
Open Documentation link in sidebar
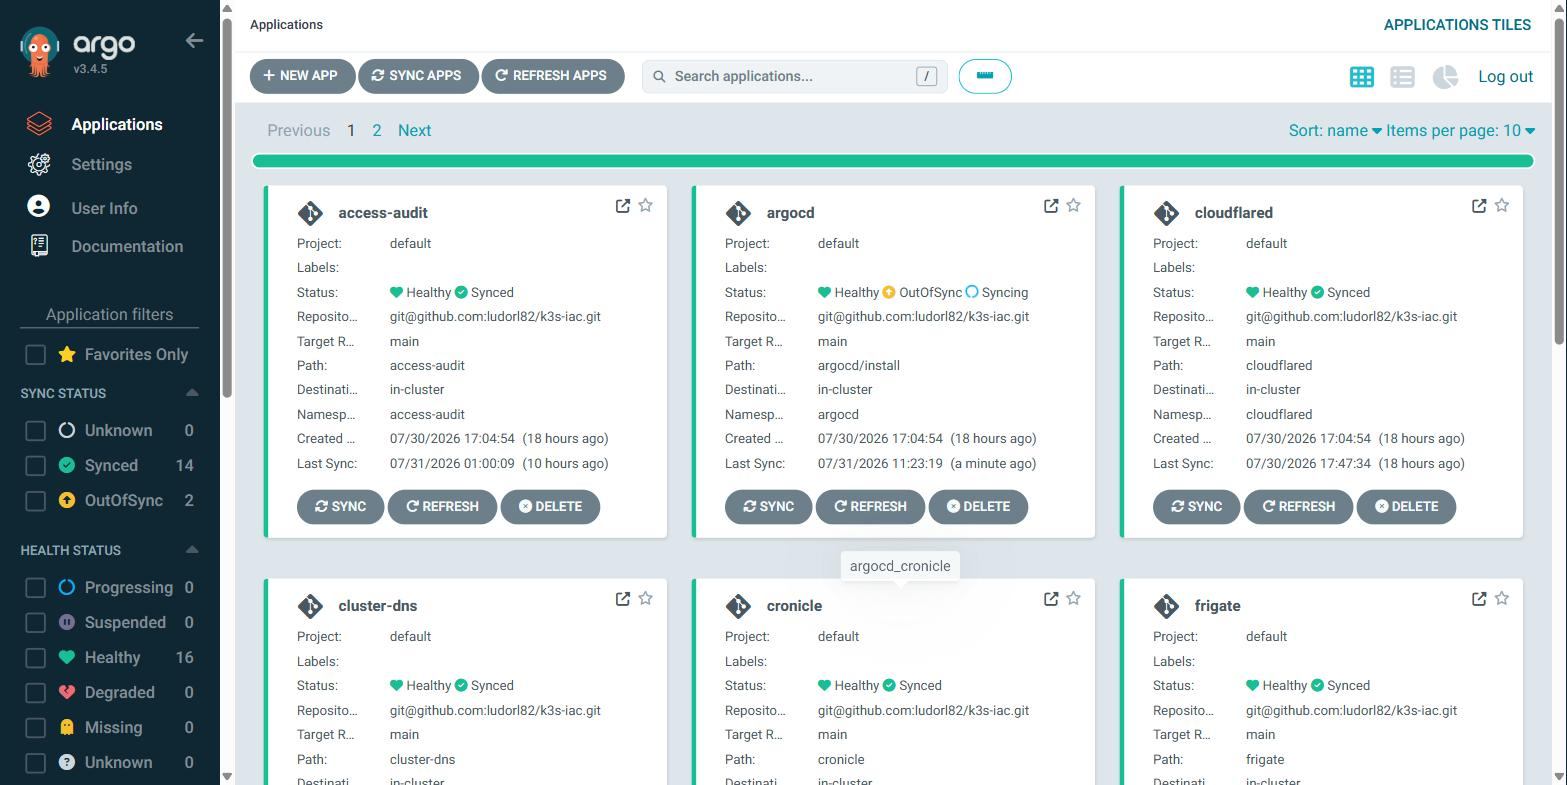(127, 246)
